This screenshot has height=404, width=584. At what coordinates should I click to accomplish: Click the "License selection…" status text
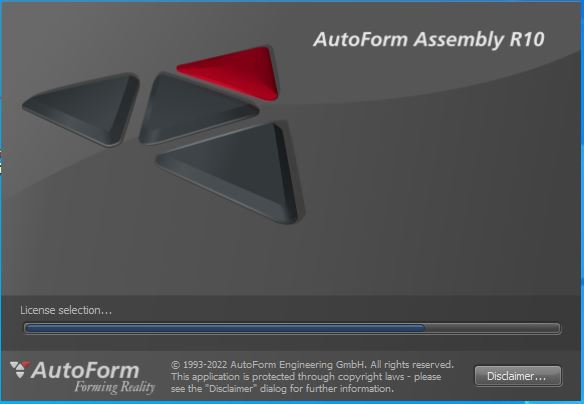[x=66, y=310]
